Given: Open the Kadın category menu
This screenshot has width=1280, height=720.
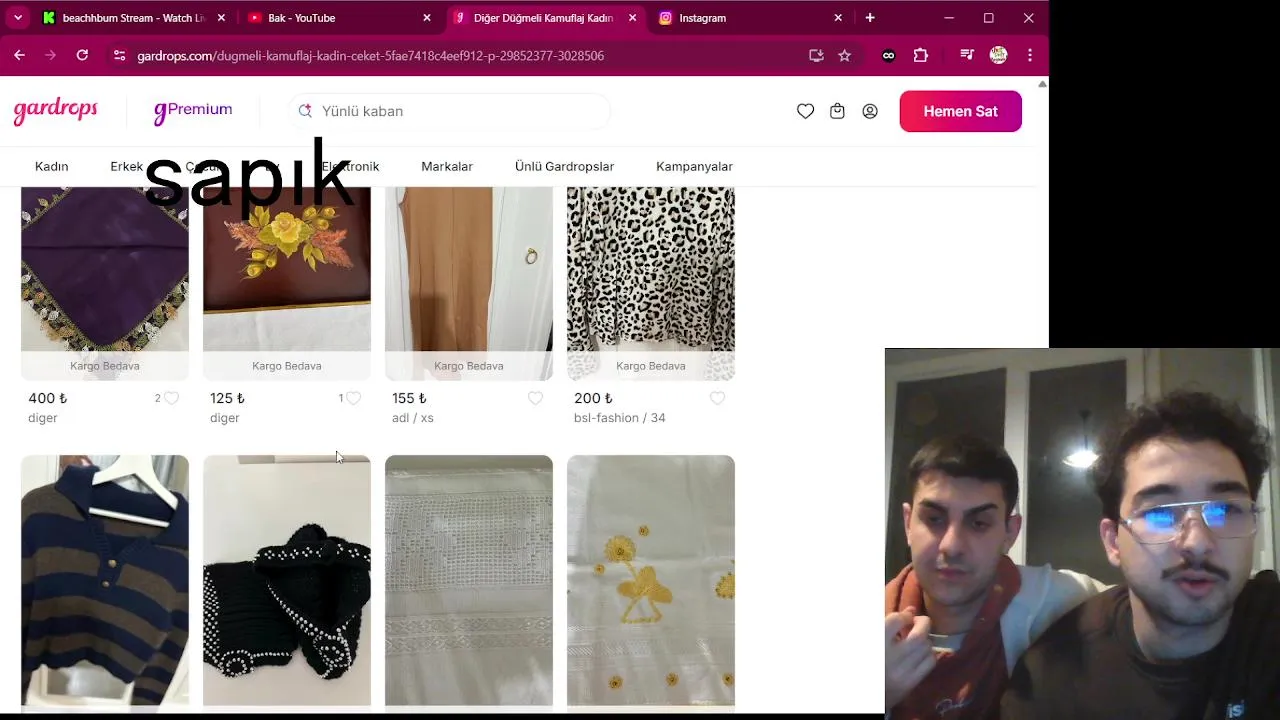Looking at the screenshot, I should pyautogui.click(x=52, y=166).
